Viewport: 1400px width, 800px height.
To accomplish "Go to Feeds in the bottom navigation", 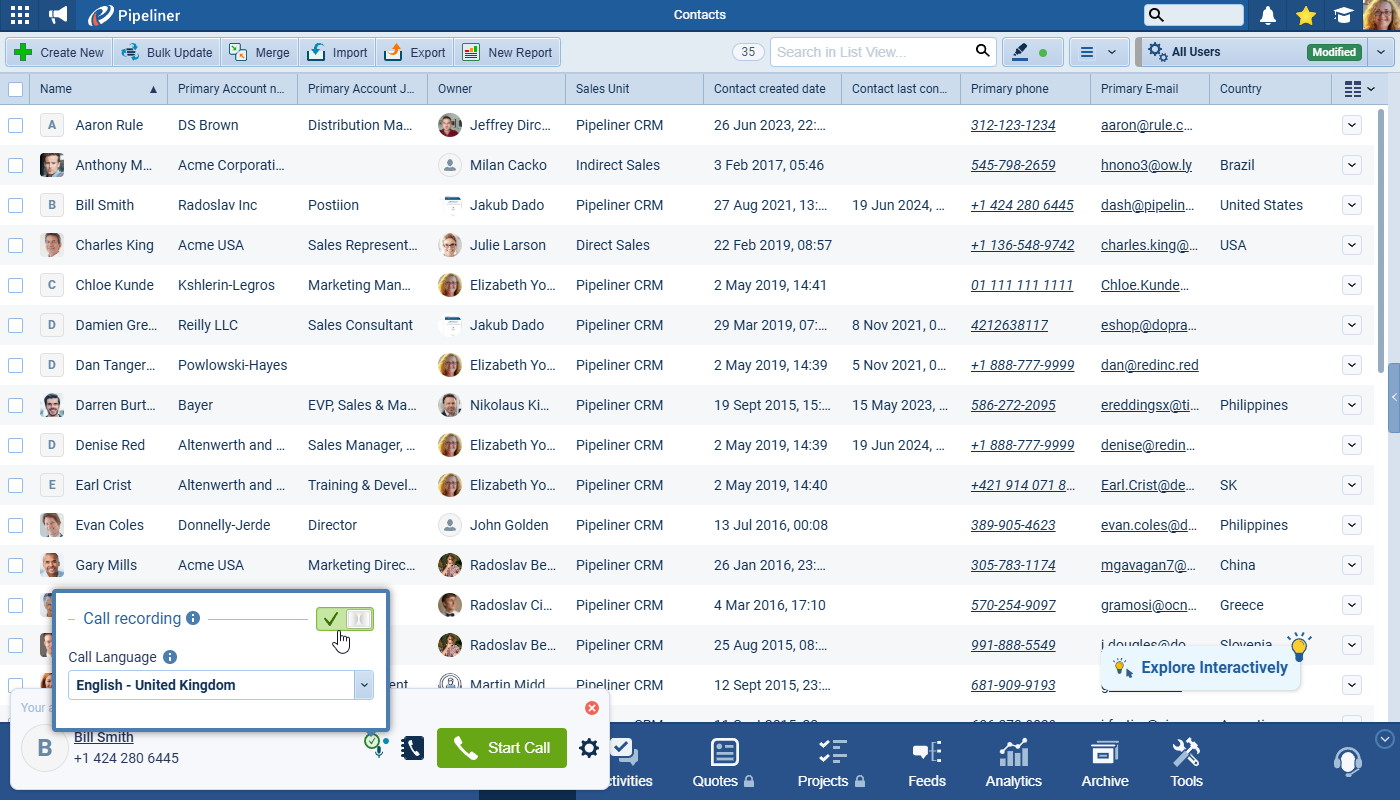I will click(926, 763).
